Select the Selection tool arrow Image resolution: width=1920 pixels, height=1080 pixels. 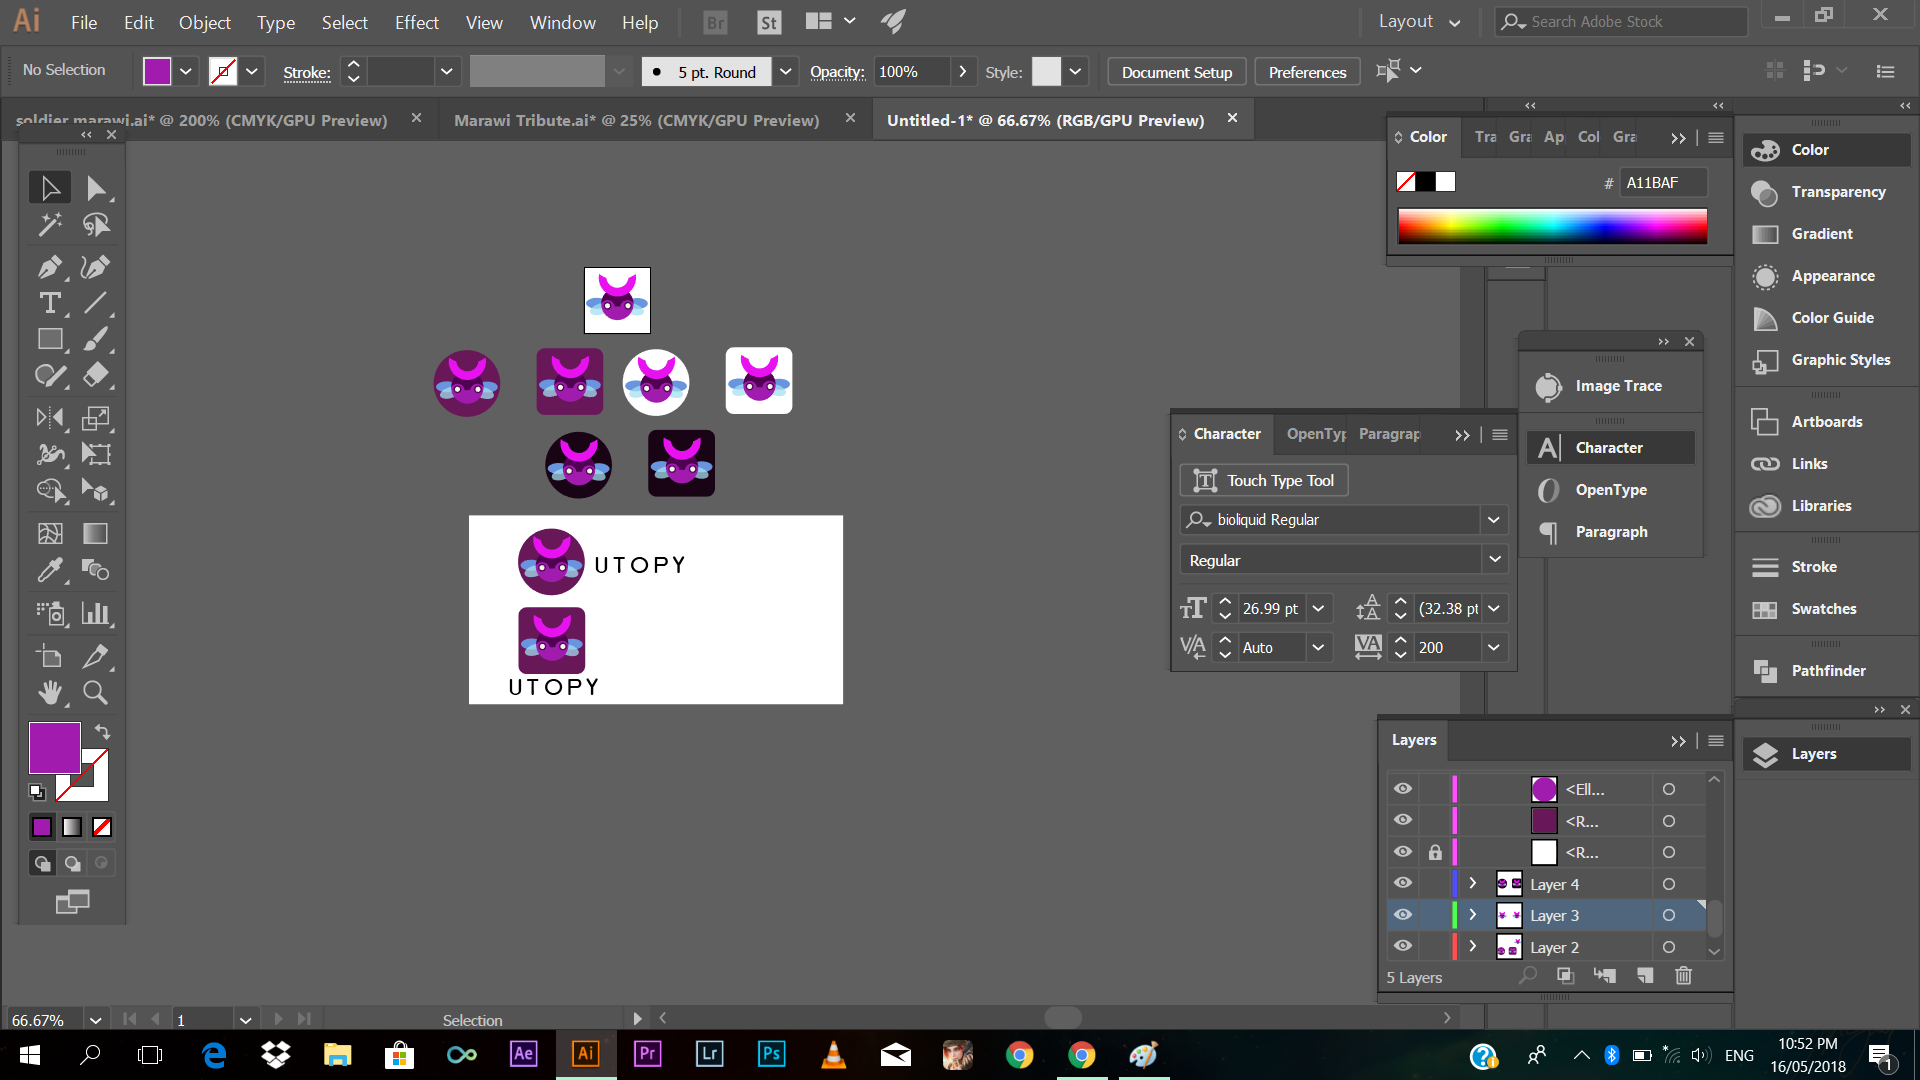(50, 188)
